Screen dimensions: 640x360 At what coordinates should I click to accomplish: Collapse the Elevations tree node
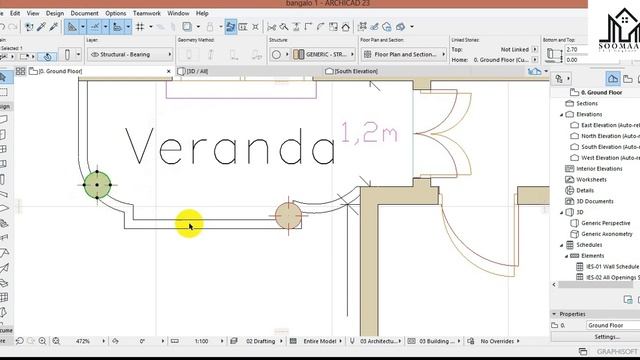pyautogui.click(x=562, y=115)
